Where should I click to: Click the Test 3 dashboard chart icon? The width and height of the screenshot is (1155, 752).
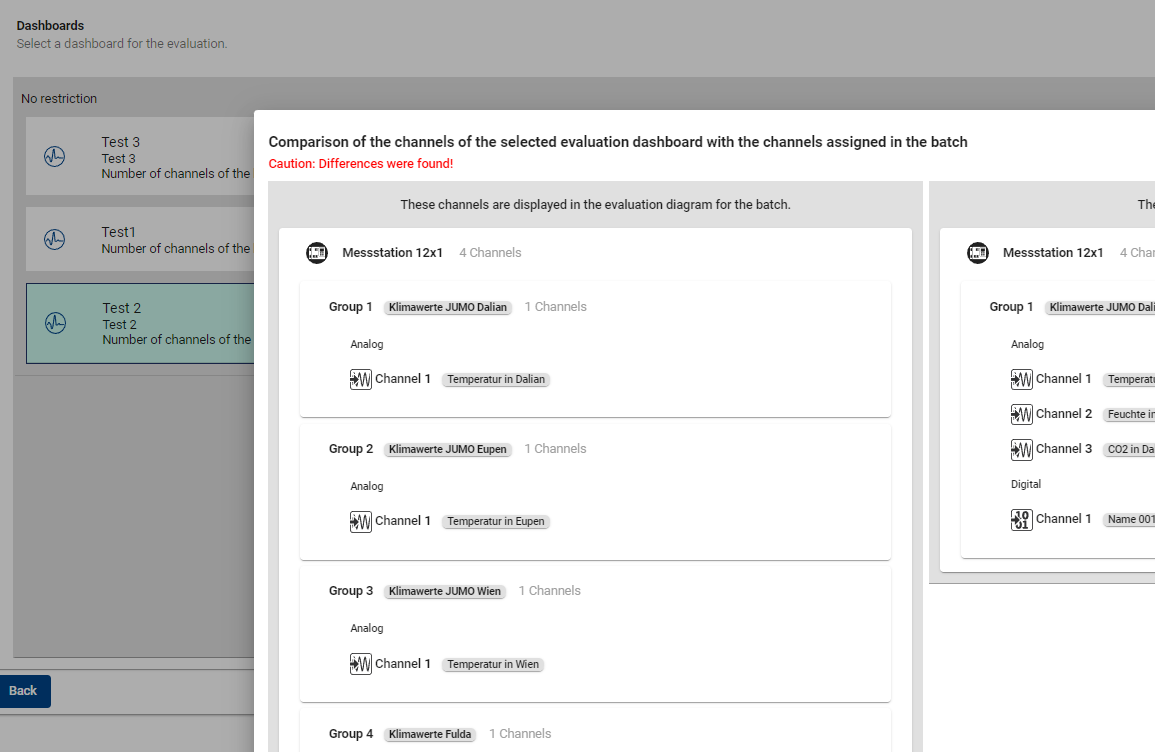click(55, 157)
